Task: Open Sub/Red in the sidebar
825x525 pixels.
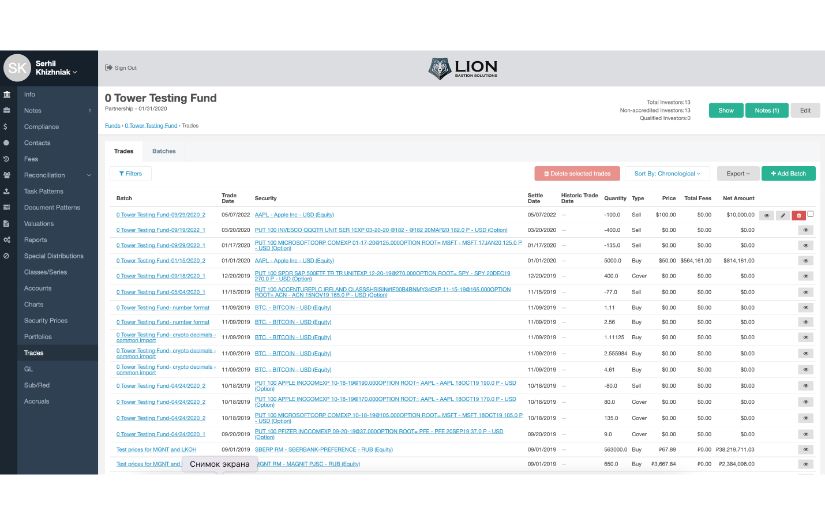Action: 36,385
